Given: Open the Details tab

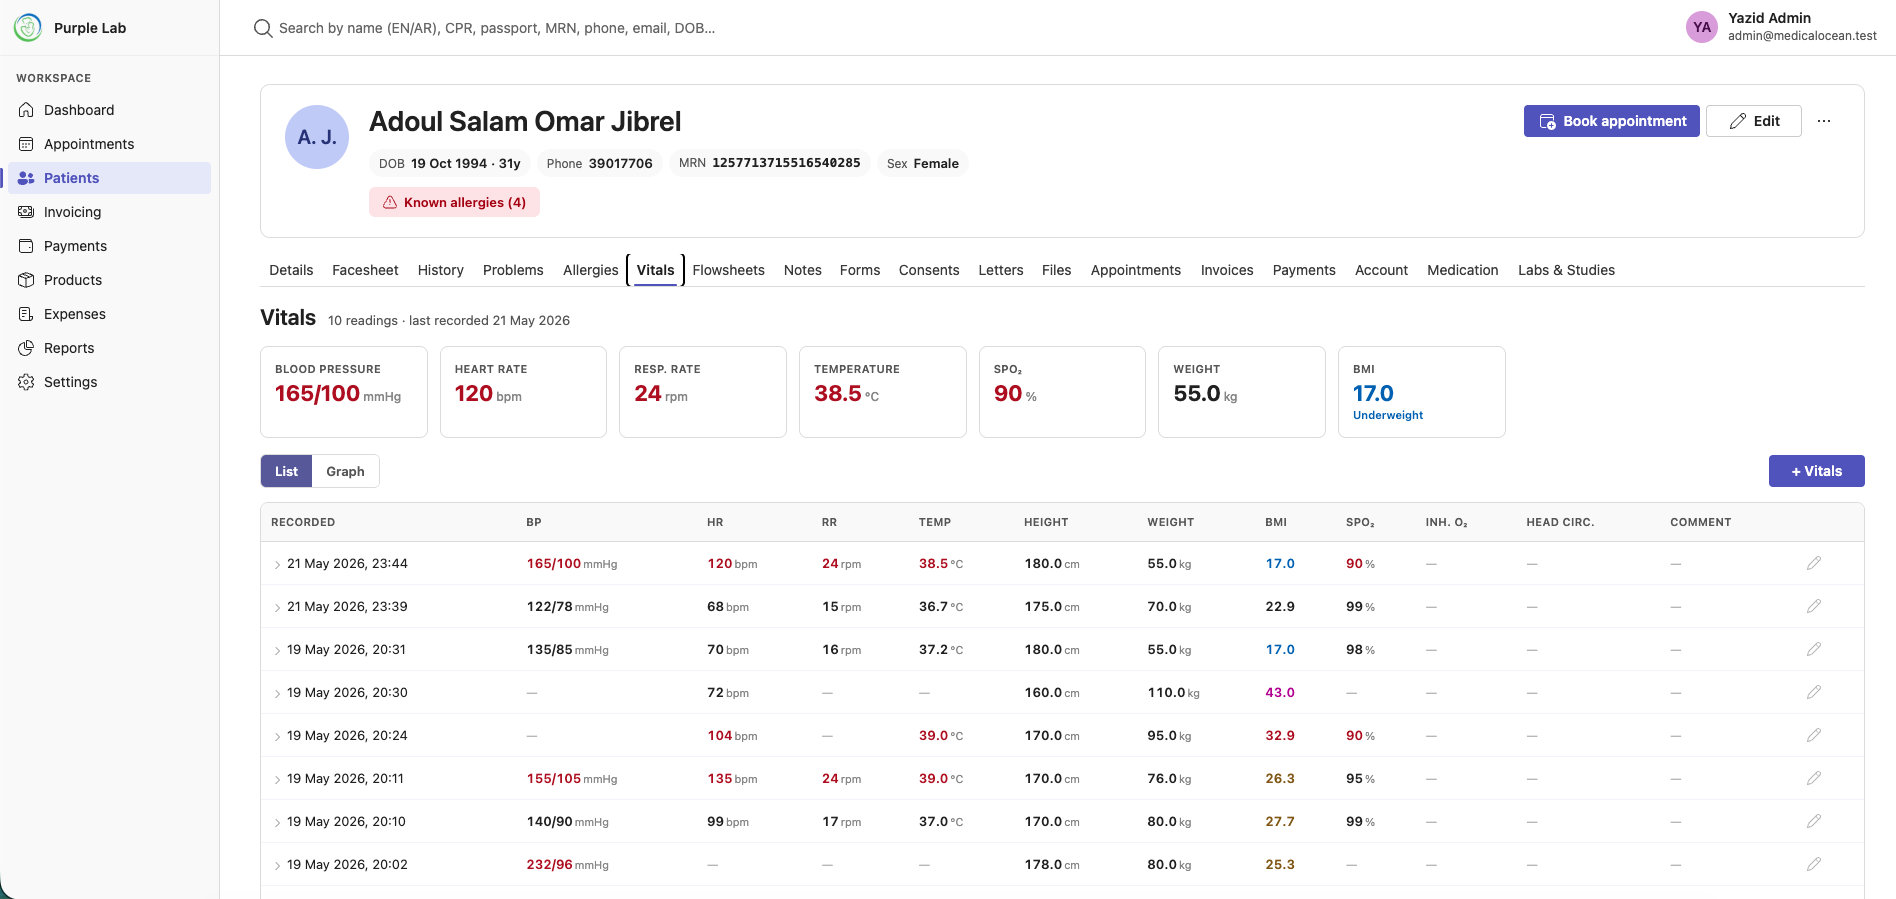Looking at the screenshot, I should 291,270.
